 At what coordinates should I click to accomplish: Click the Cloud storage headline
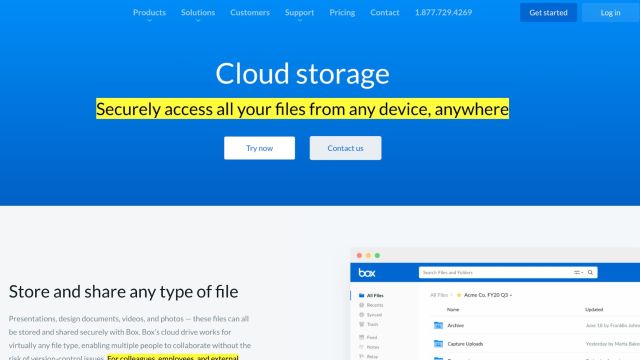click(x=302, y=74)
